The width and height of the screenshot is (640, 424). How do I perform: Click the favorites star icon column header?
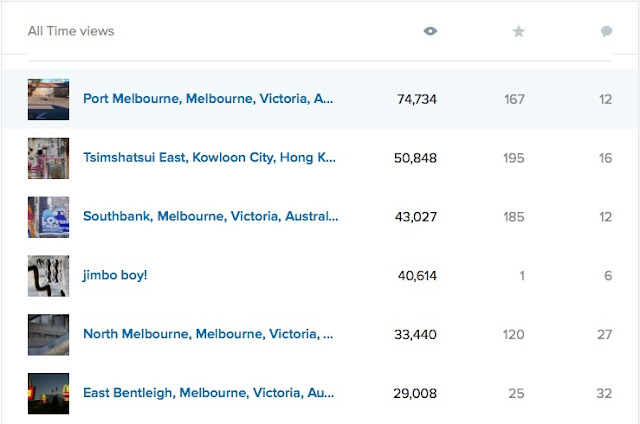(518, 31)
